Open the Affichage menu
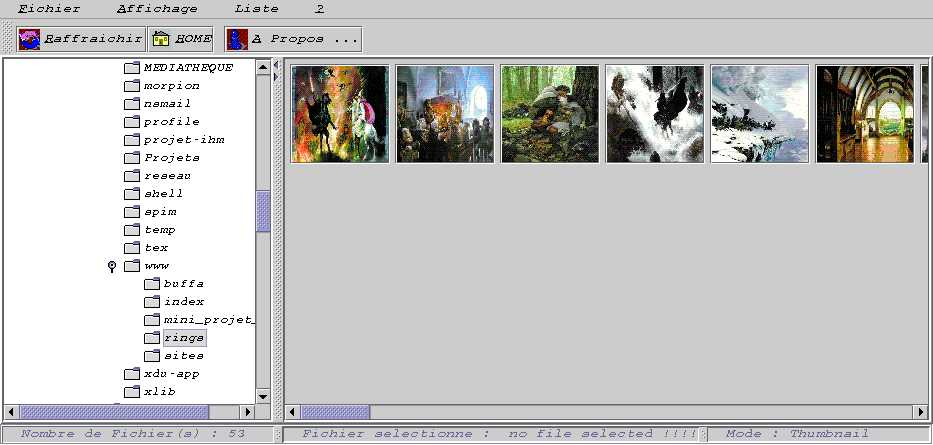Image resolution: width=933 pixels, height=445 pixels. tap(157, 8)
